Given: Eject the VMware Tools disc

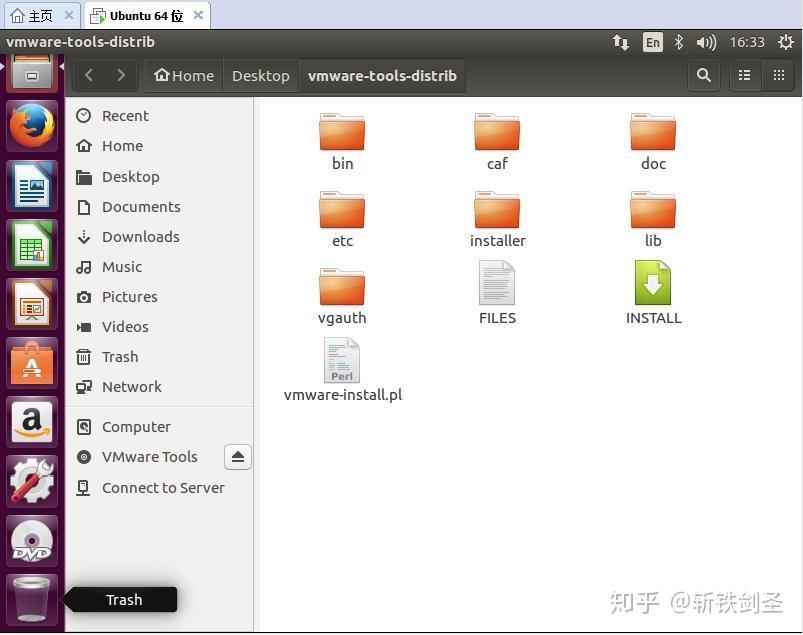Looking at the screenshot, I should 238,457.
